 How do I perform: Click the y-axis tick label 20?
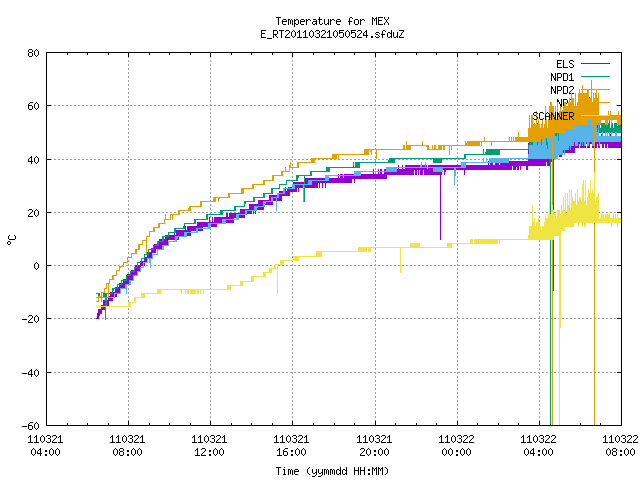pyautogui.click(x=33, y=213)
